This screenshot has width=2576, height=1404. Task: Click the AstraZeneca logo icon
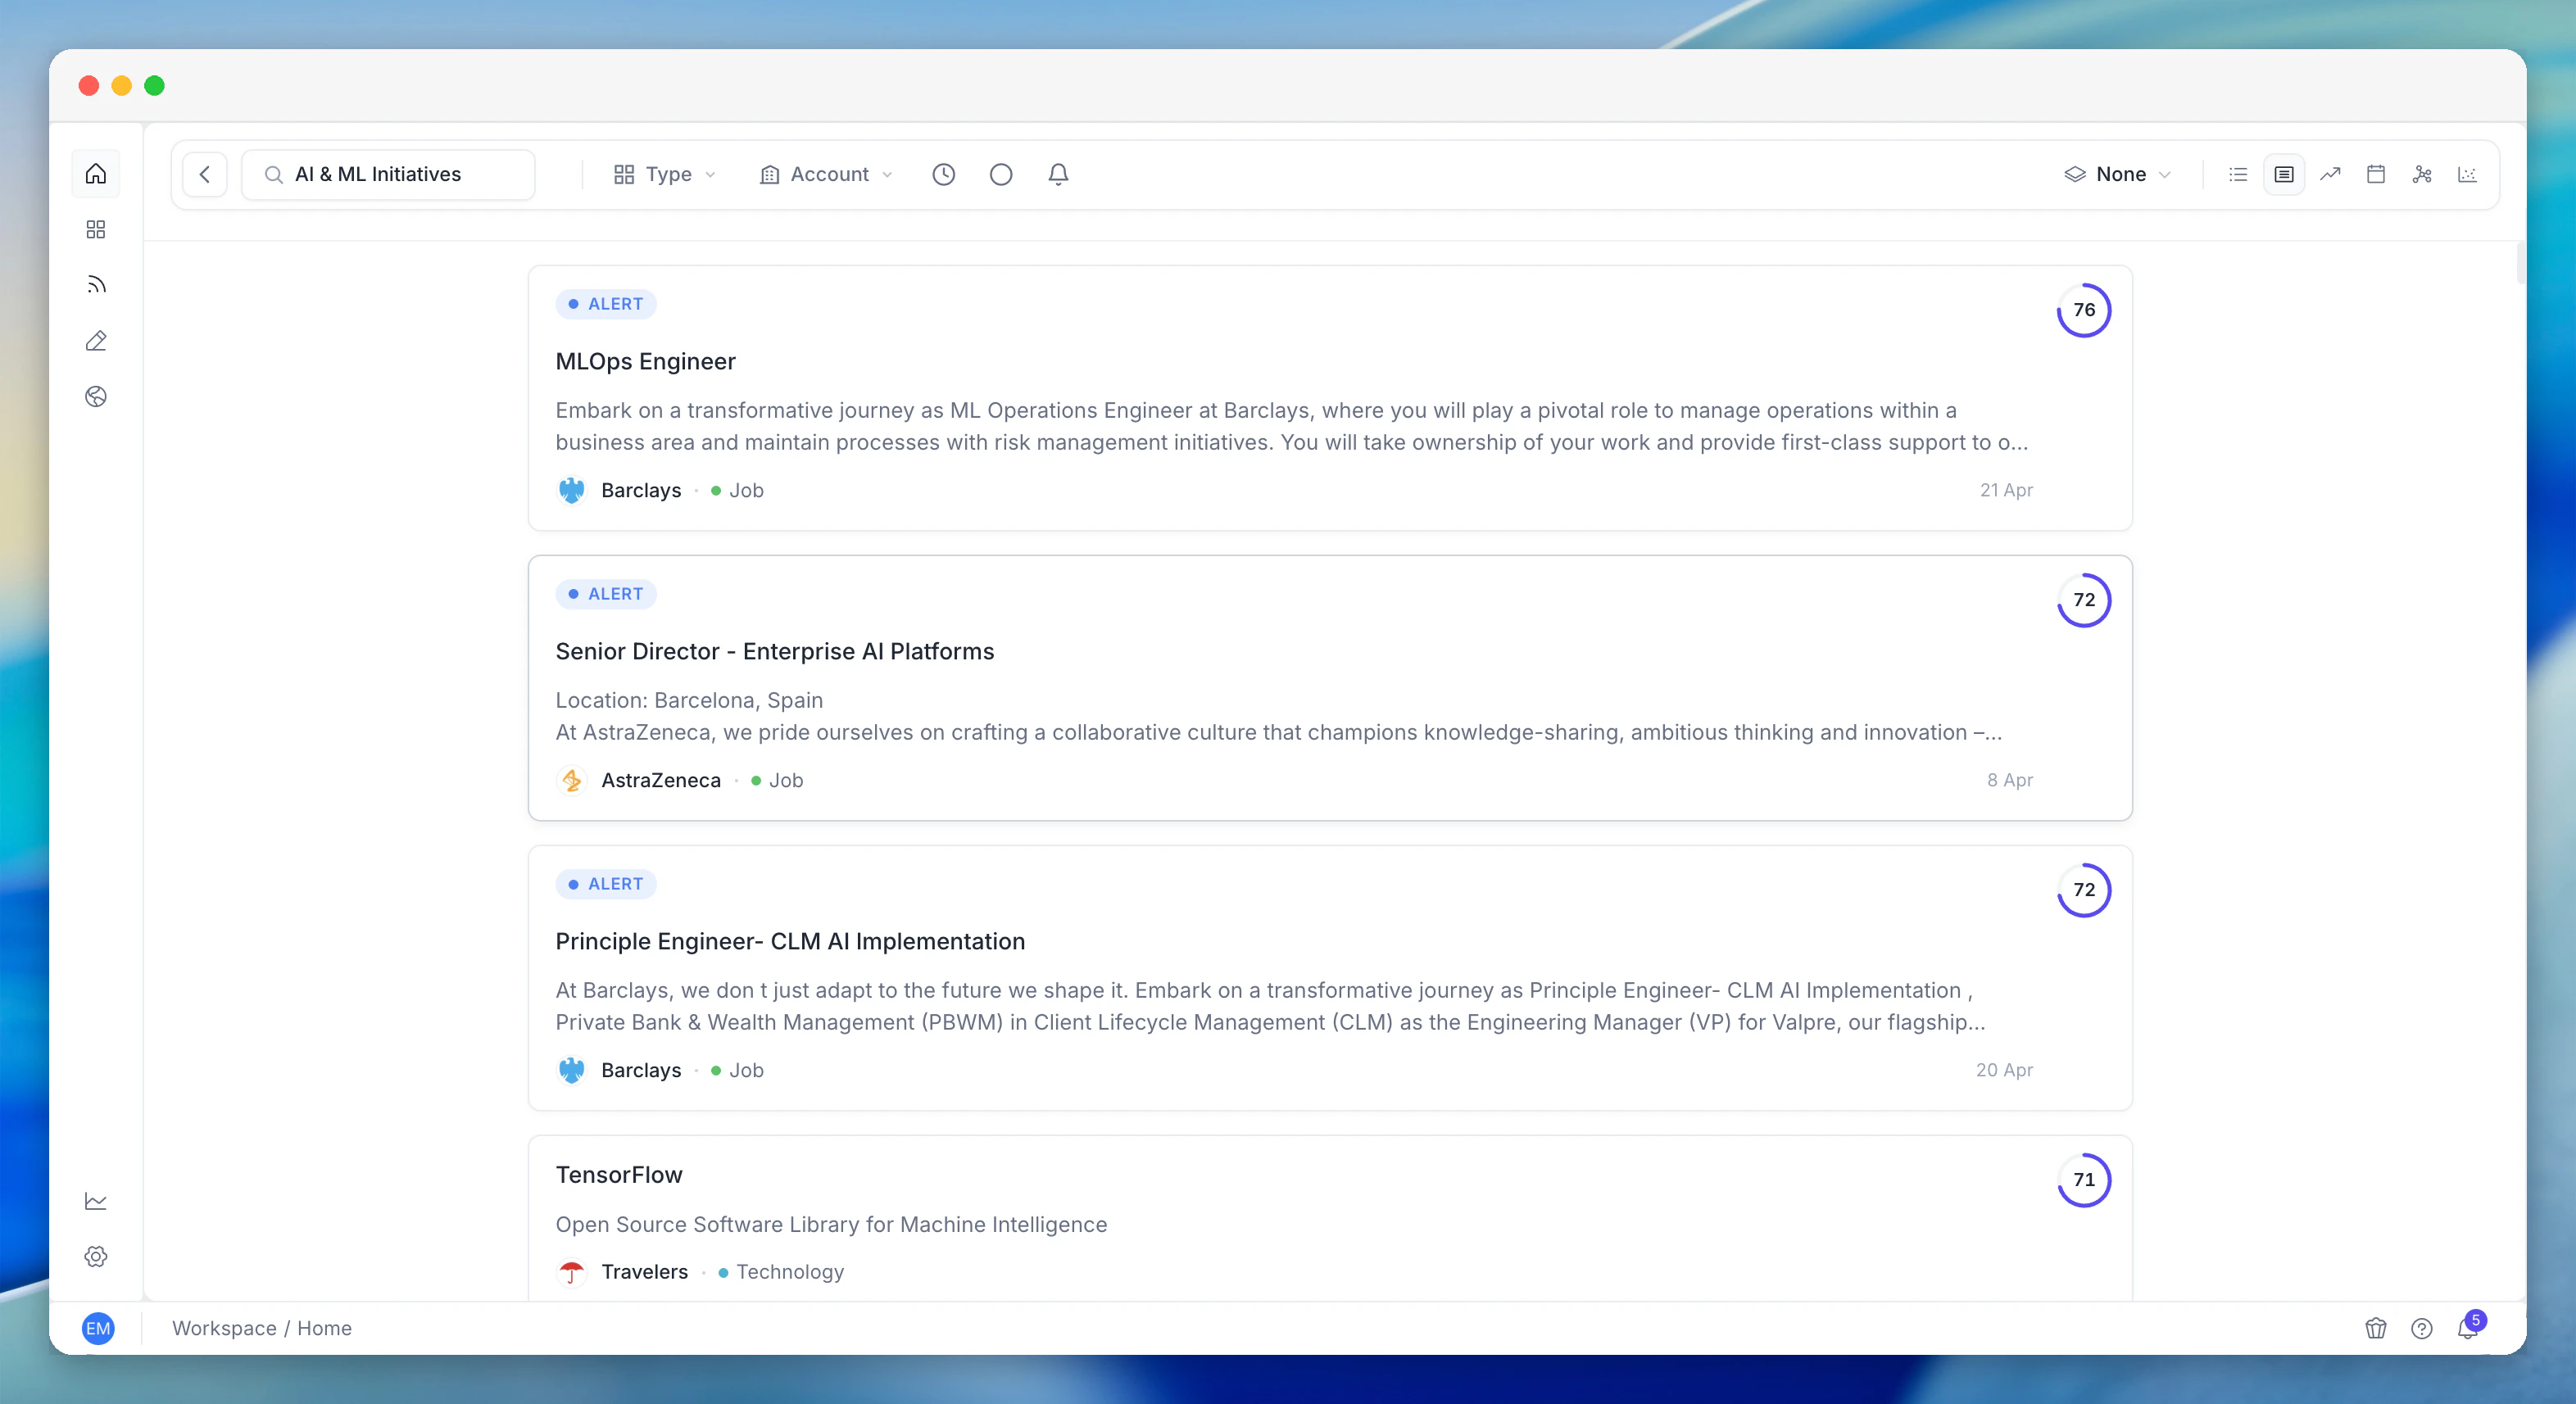pyautogui.click(x=571, y=780)
